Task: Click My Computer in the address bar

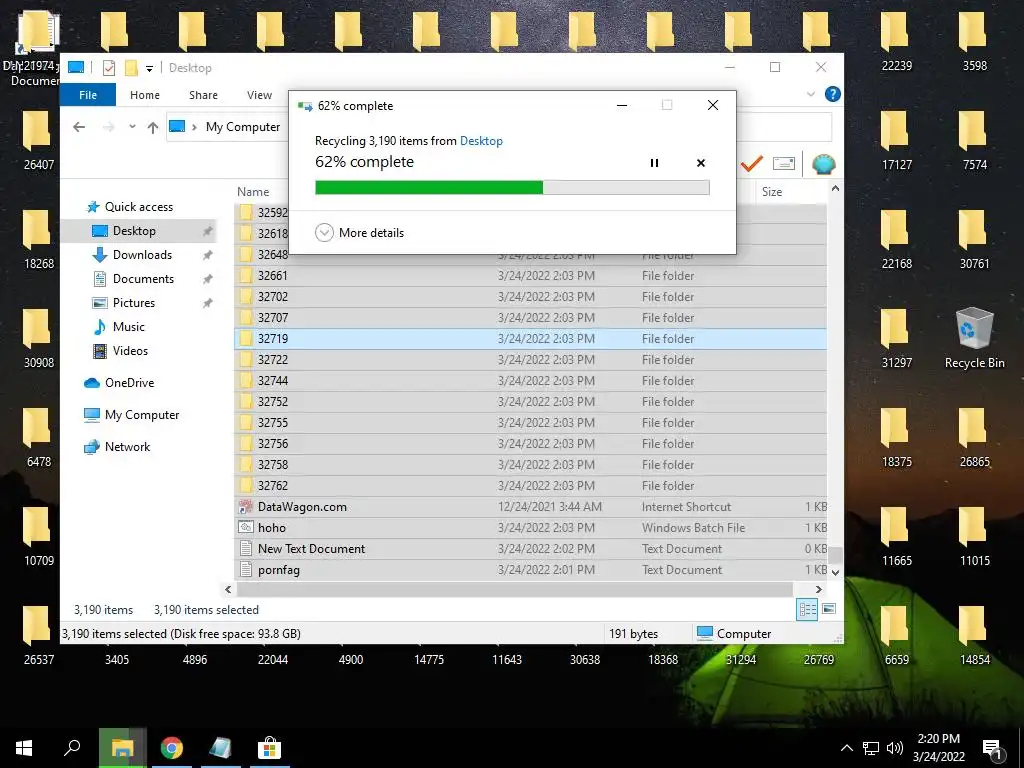Action: click(243, 127)
